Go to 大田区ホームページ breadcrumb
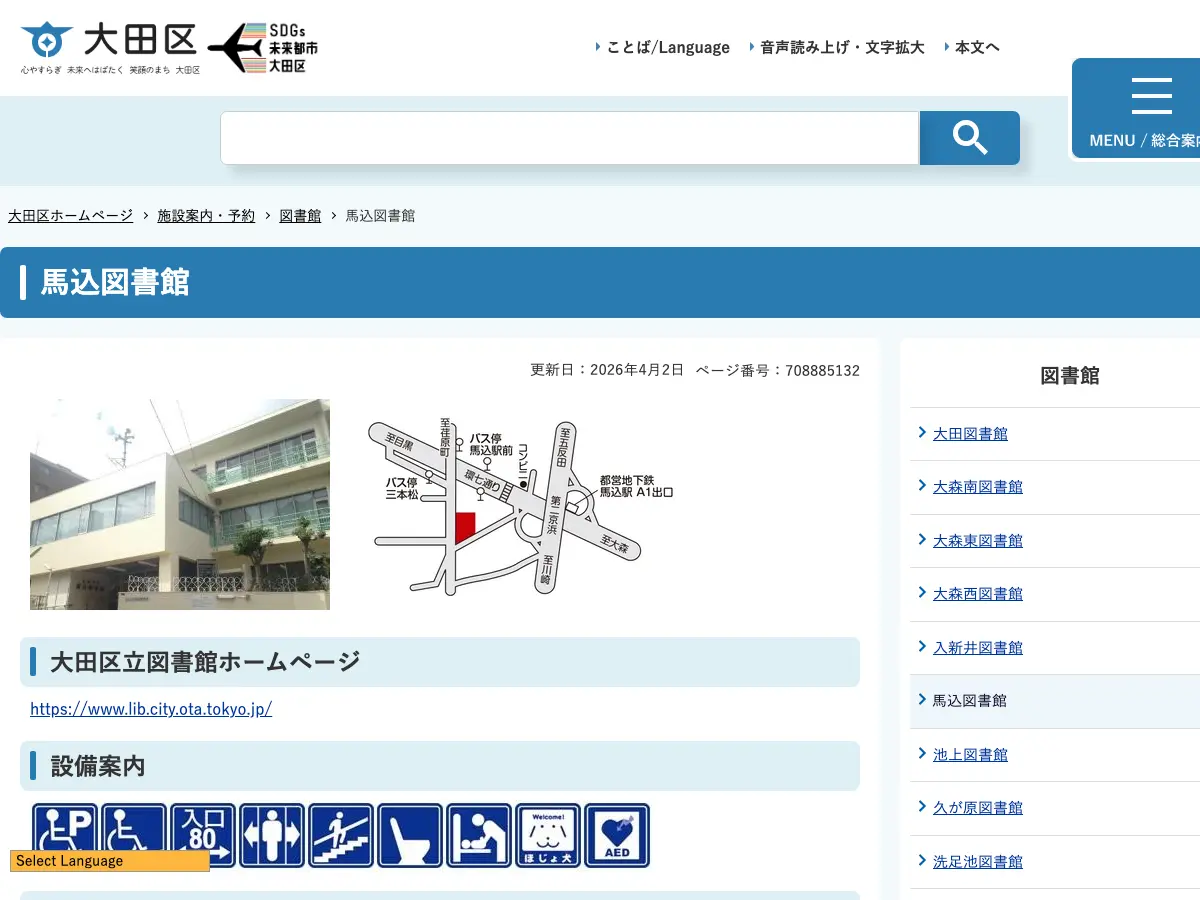 [70, 216]
